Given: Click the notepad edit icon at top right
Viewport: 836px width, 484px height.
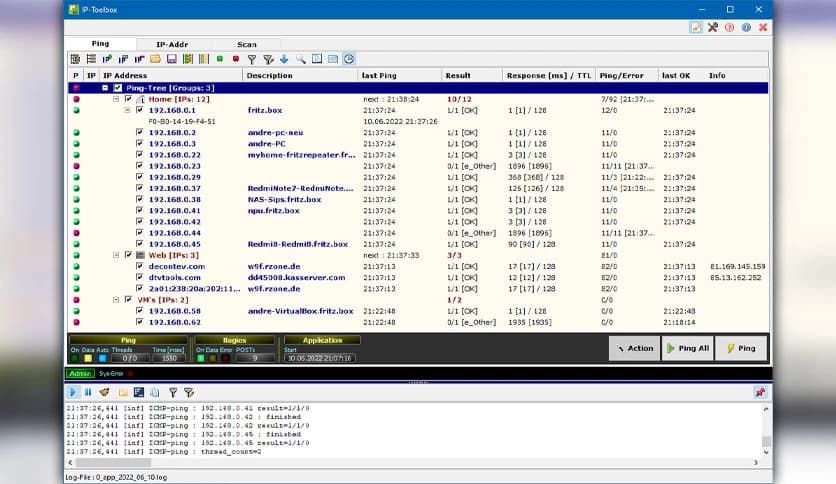Looking at the screenshot, I should [x=696, y=27].
